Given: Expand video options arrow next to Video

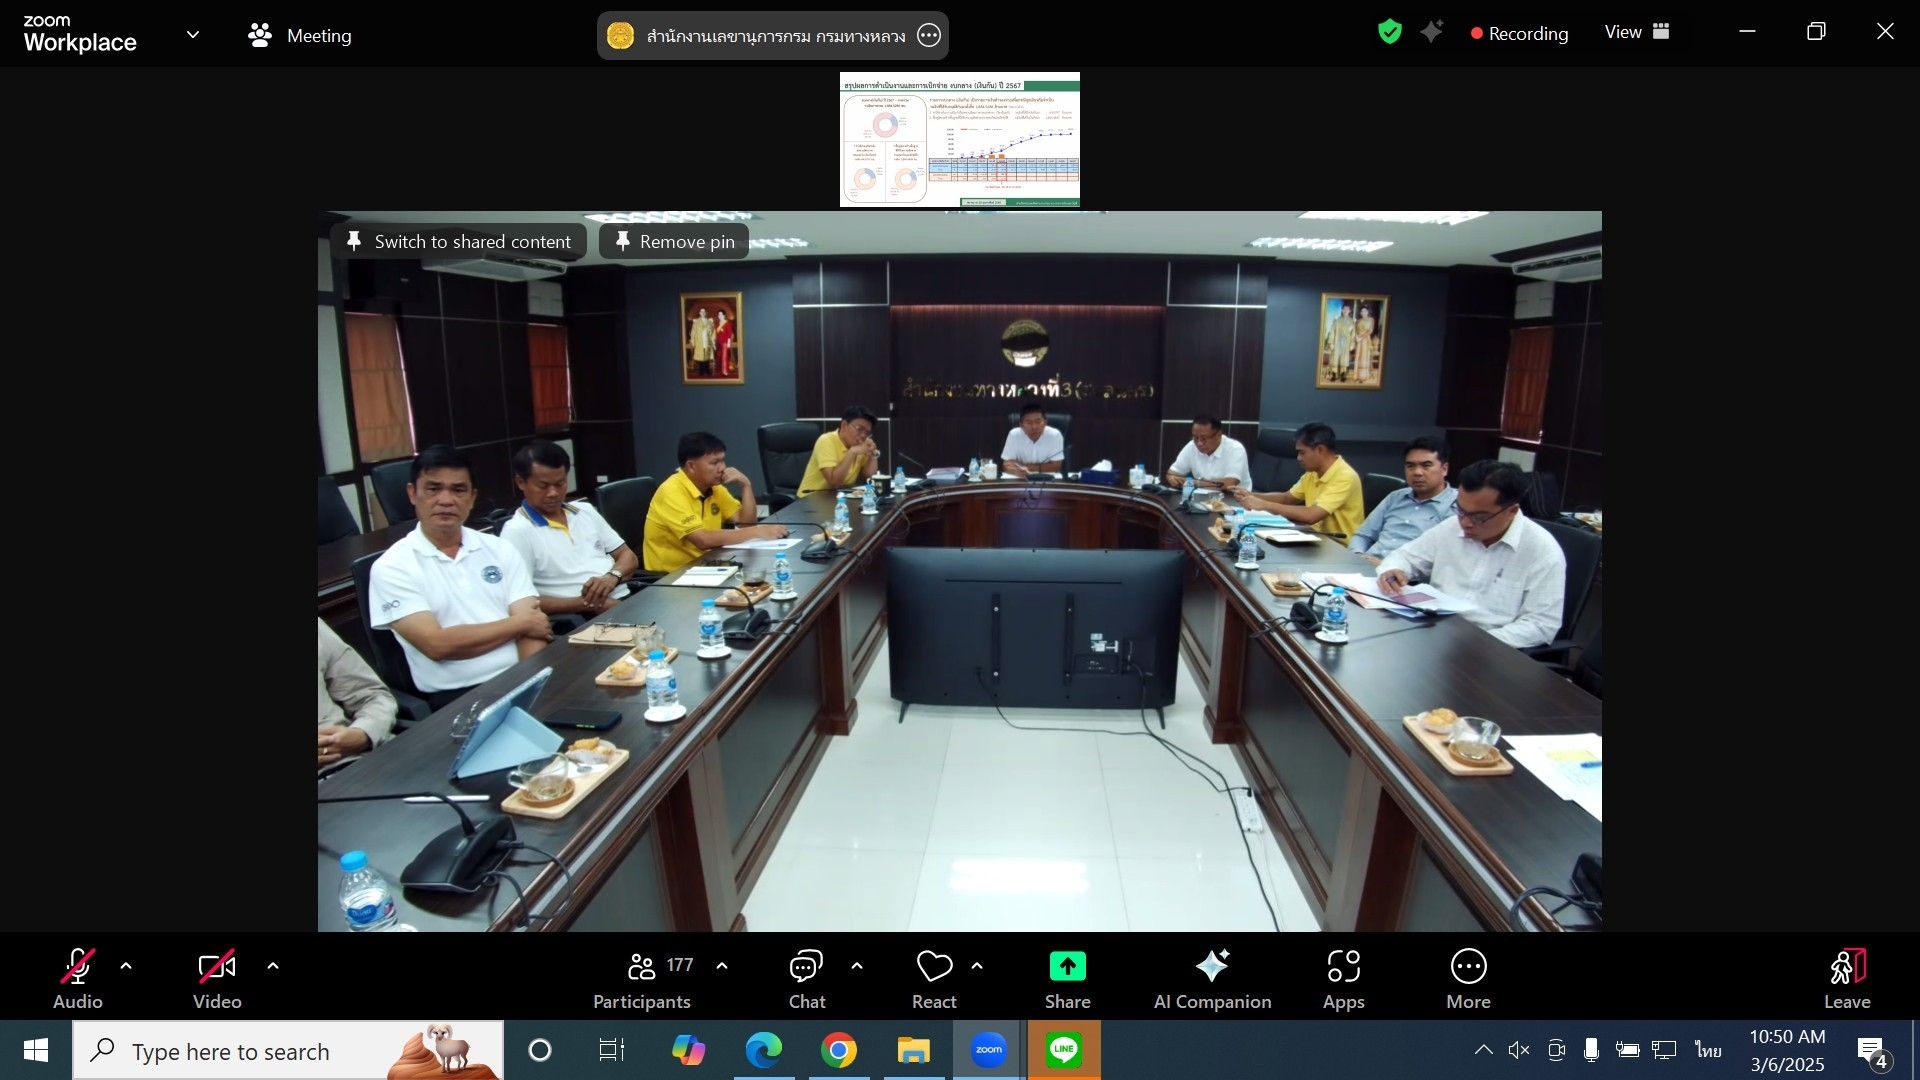Looking at the screenshot, I should (273, 966).
